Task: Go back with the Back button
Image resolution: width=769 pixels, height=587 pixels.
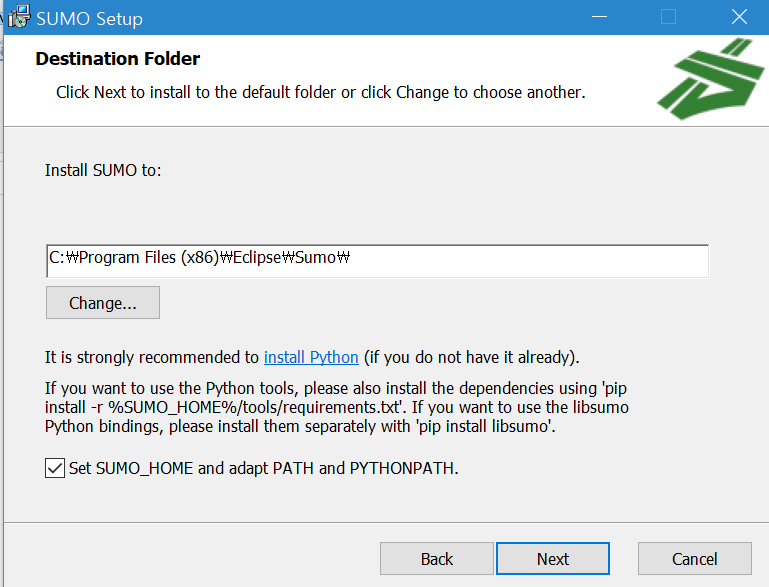Action: tap(436, 559)
